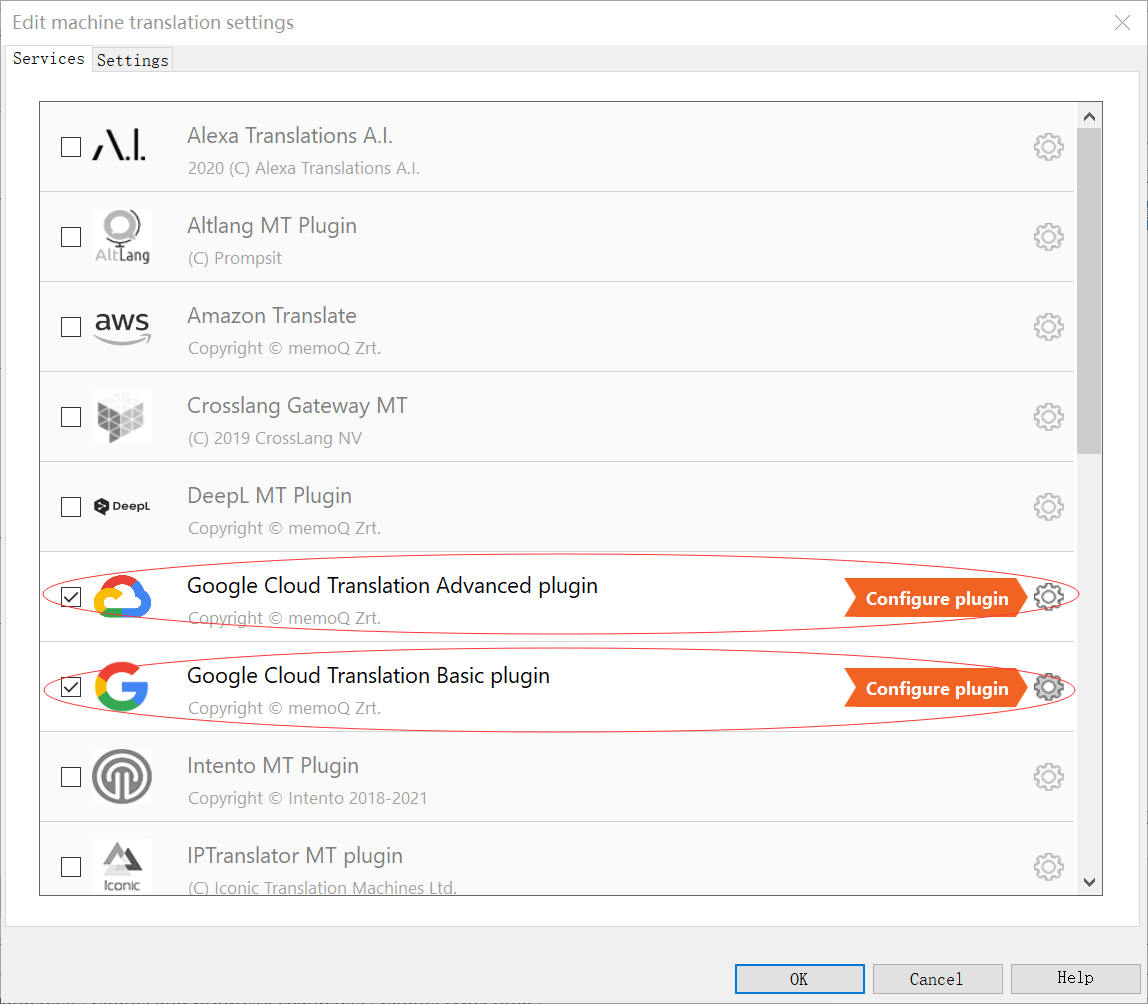Tick the Amazon Translate checkbox

(71, 327)
